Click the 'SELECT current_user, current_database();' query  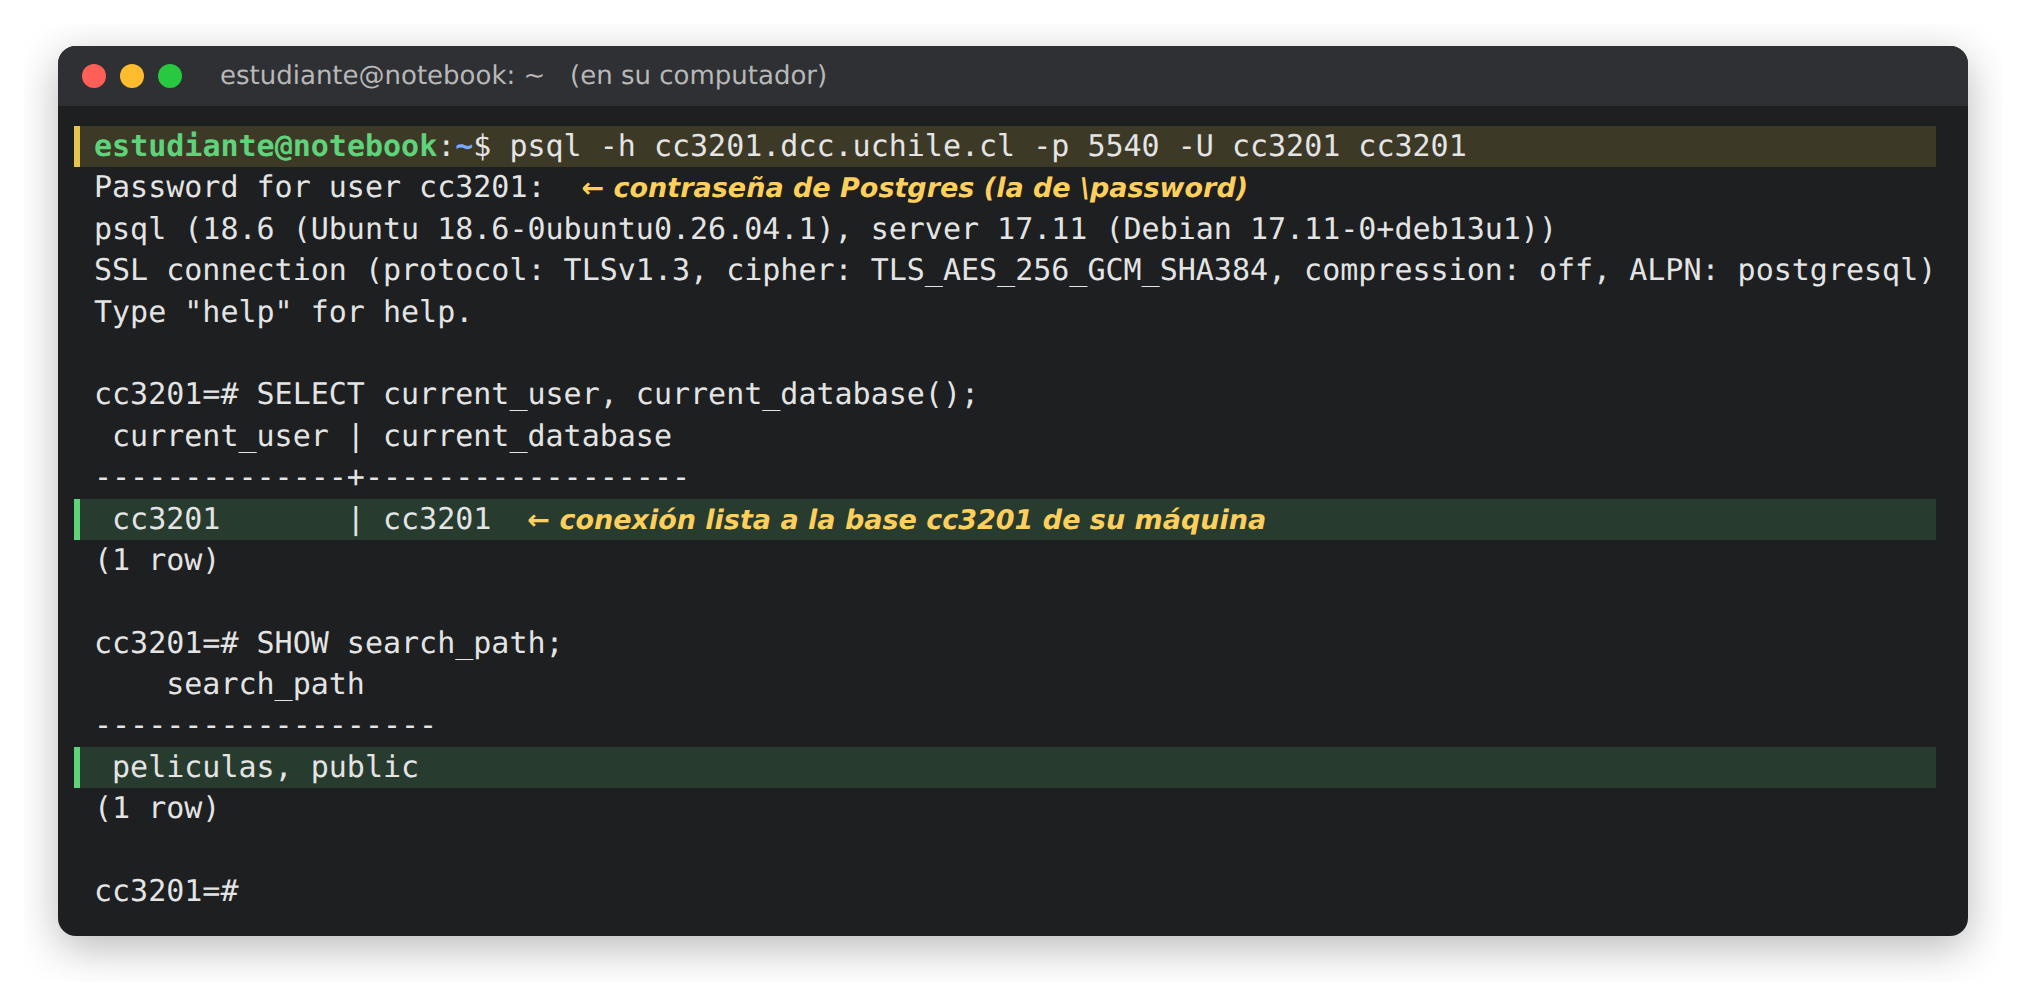[617, 395]
